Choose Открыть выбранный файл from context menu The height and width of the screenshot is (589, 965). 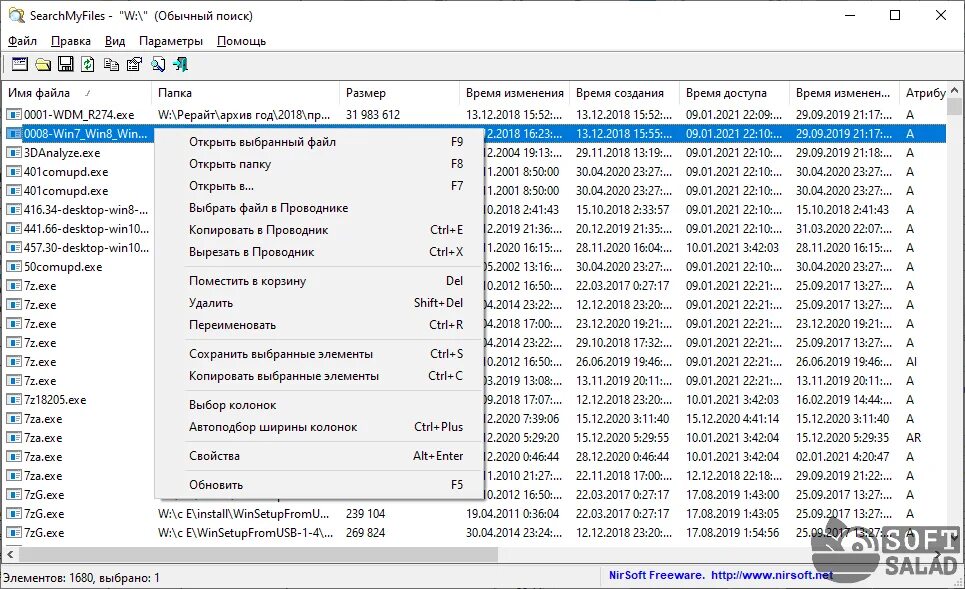tap(318, 142)
